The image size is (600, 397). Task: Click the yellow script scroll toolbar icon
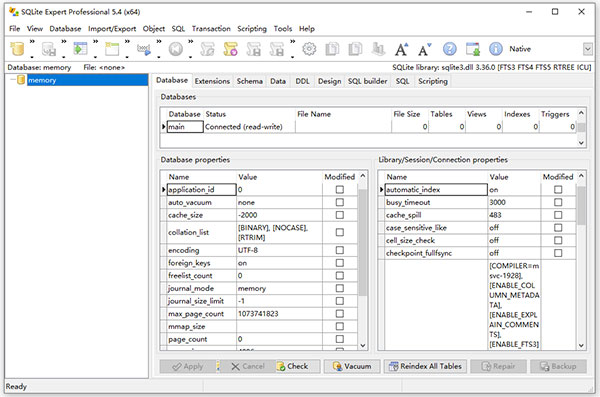coord(230,49)
